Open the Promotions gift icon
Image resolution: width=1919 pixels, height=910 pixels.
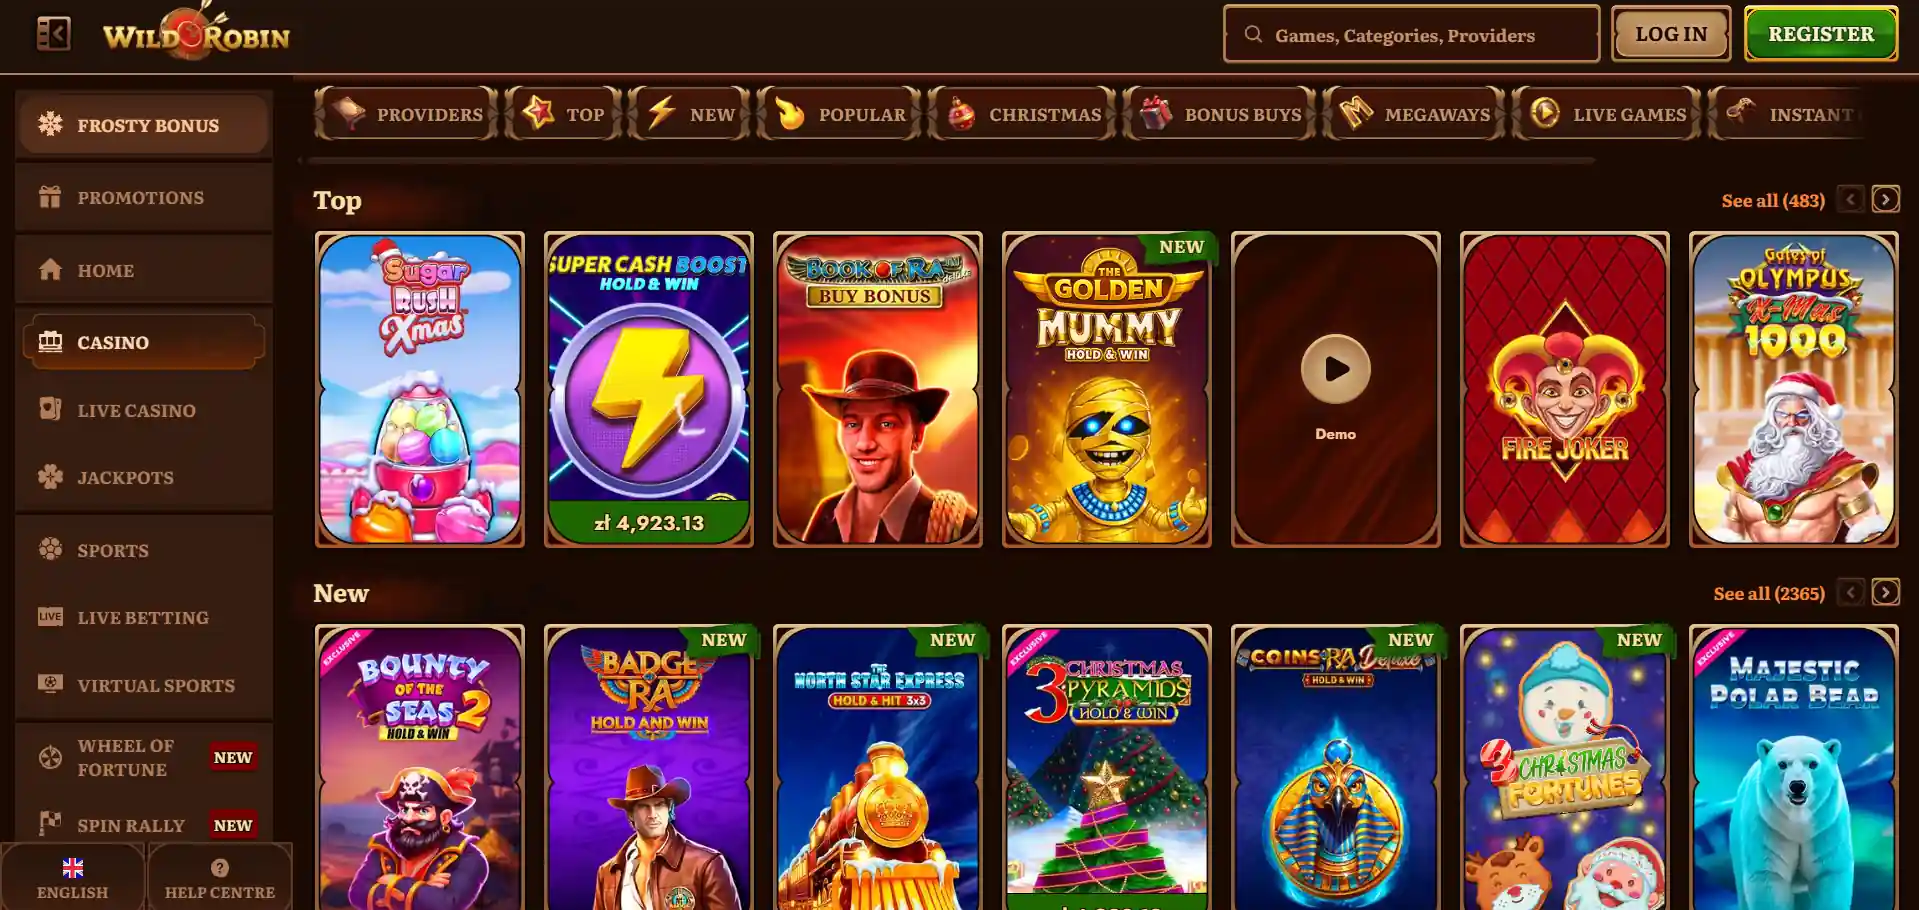pyautogui.click(x=50, y=197)
